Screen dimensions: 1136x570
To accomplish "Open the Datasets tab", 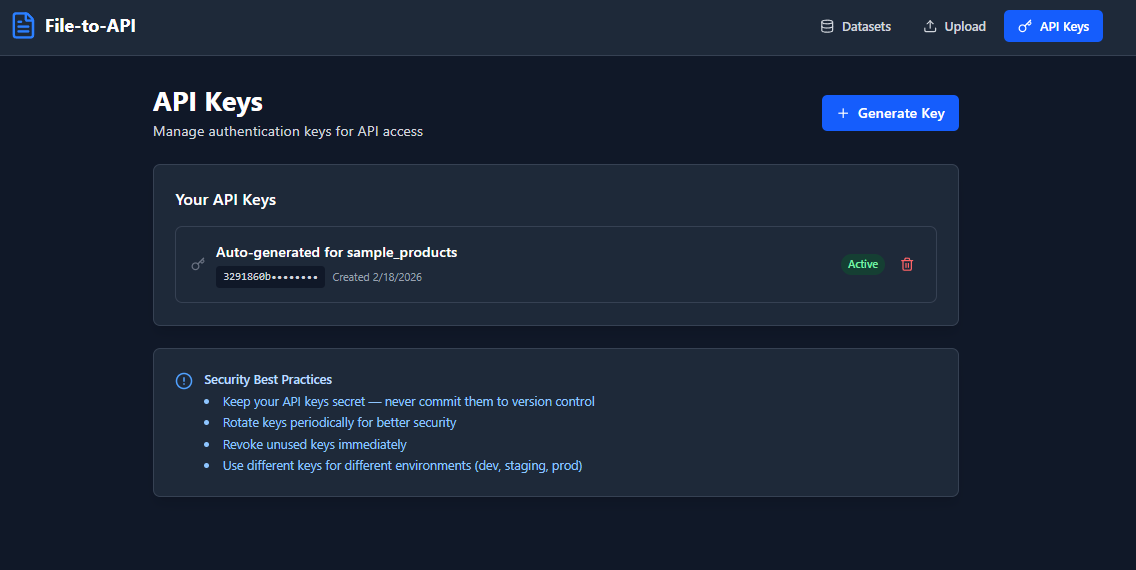I will [x=866, y=27].
